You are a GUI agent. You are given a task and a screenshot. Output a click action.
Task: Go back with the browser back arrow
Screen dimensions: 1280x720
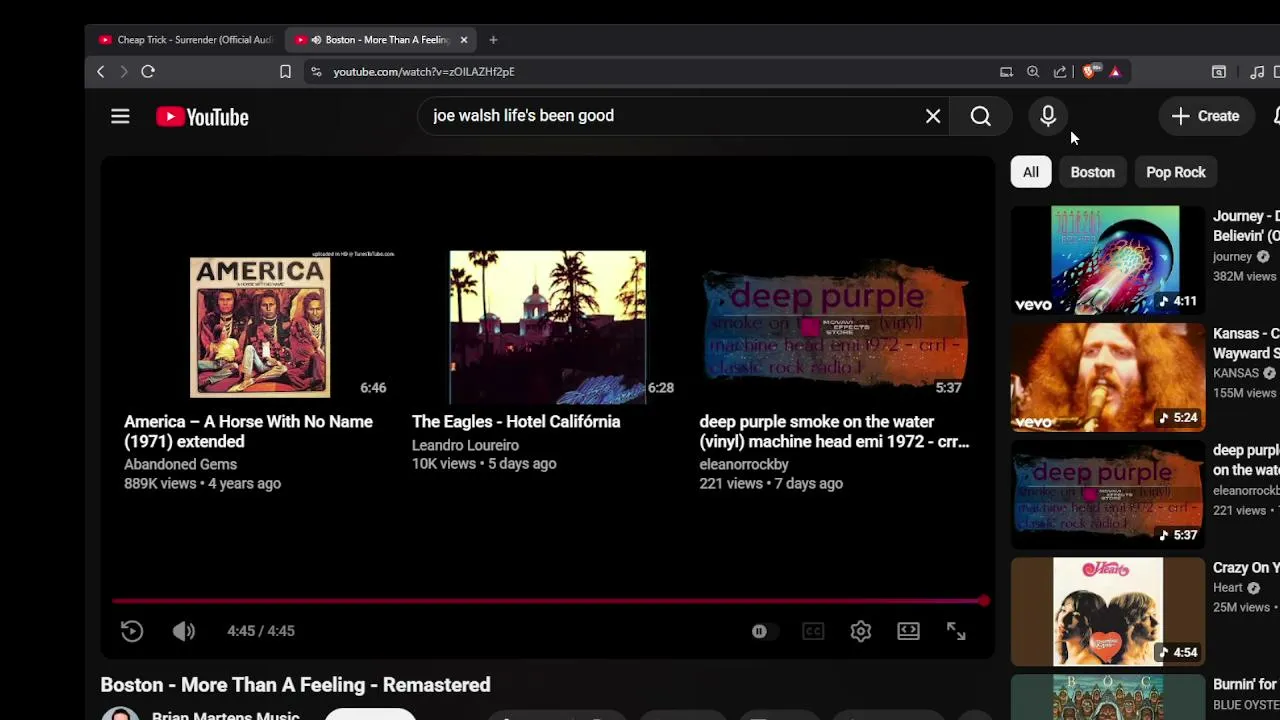pyautogui.click(x=100, y=72)
